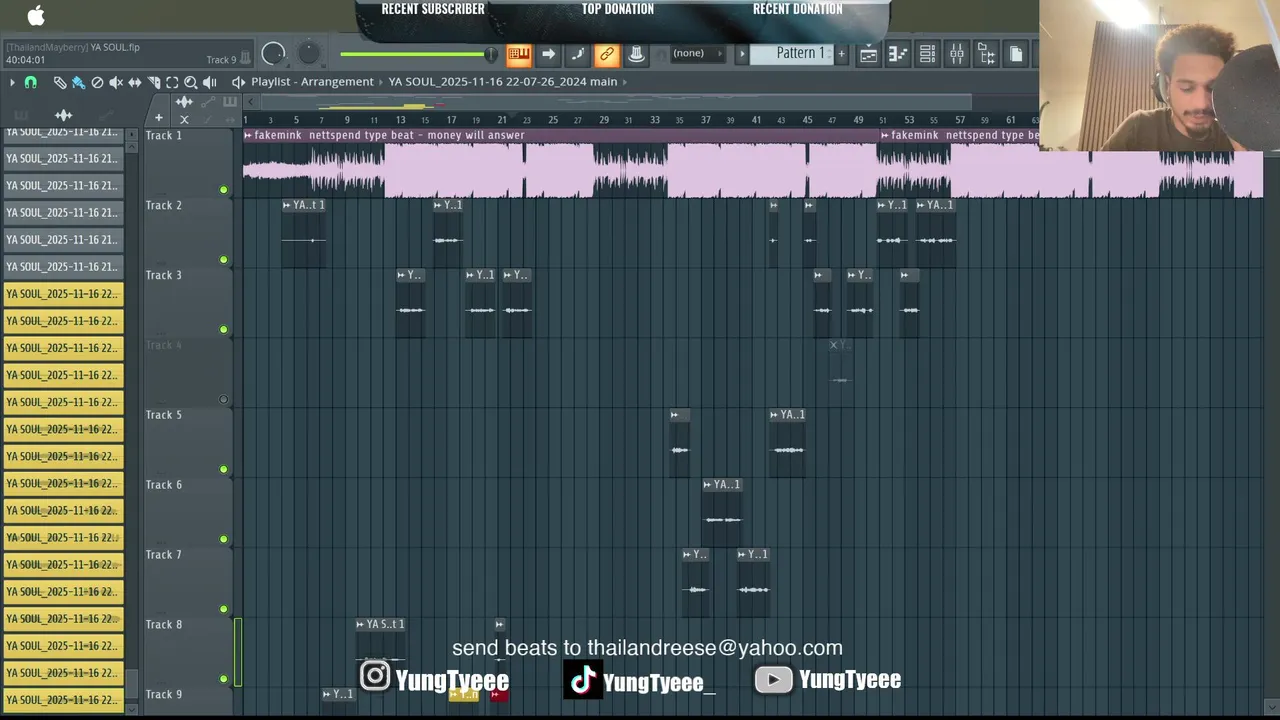Viewport: 1280px width, 720px height.
Task: Select the Mute tool
Action: (x=116, y=82)
